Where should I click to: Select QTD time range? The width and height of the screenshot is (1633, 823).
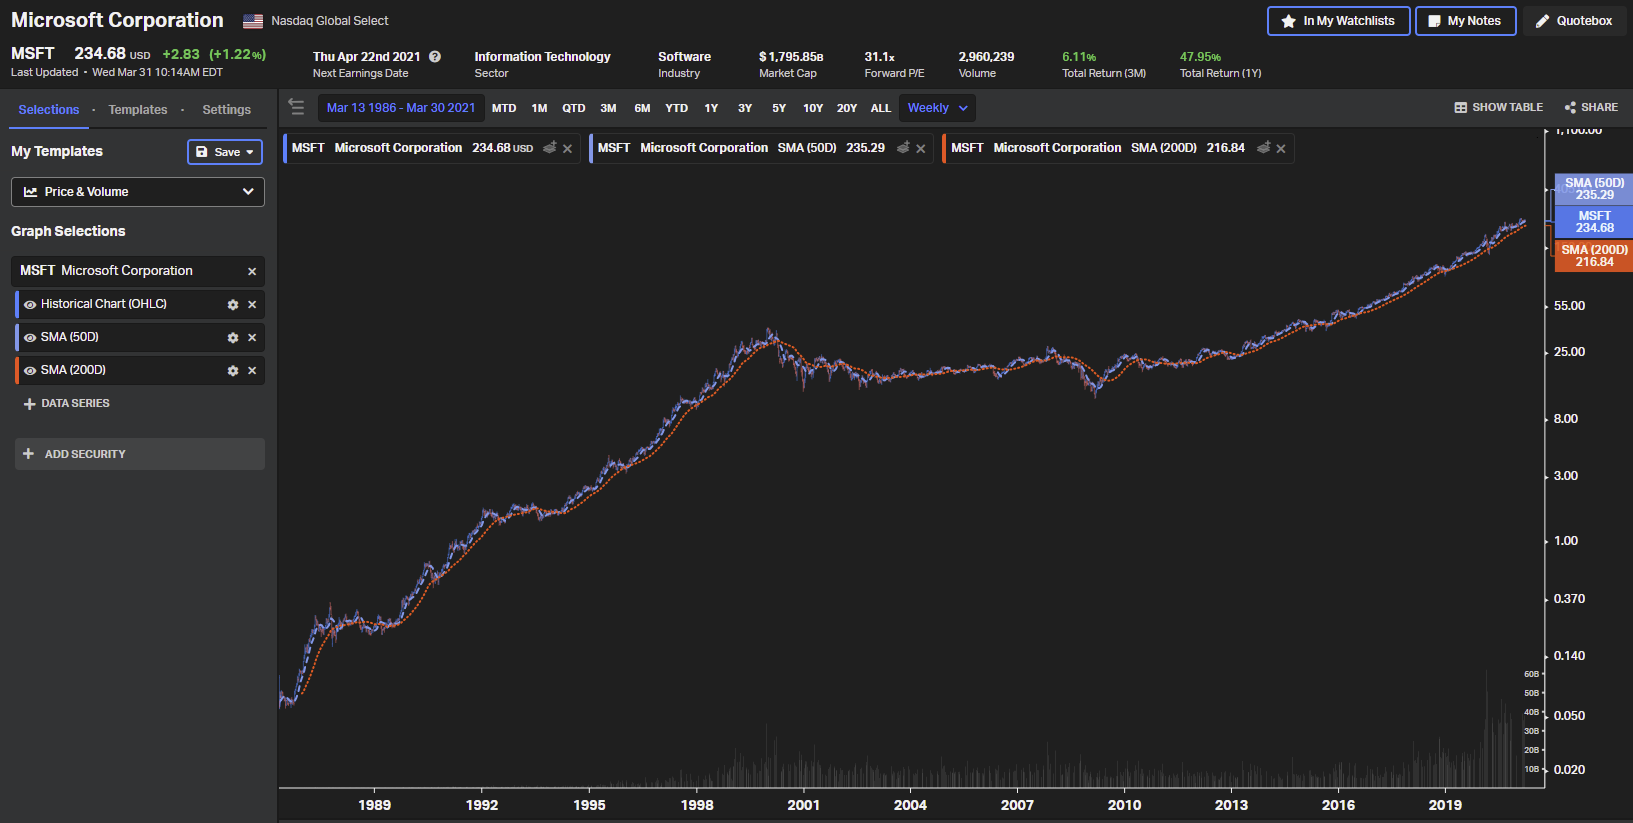[x=574, y=108]
